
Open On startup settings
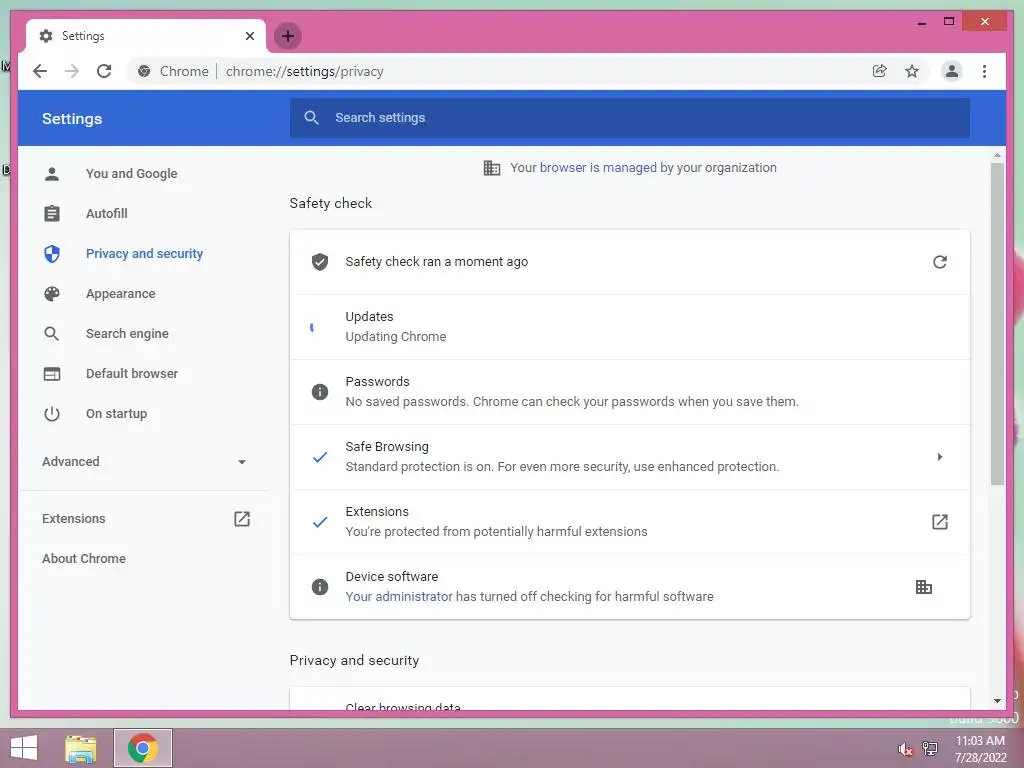coord(116,413)
